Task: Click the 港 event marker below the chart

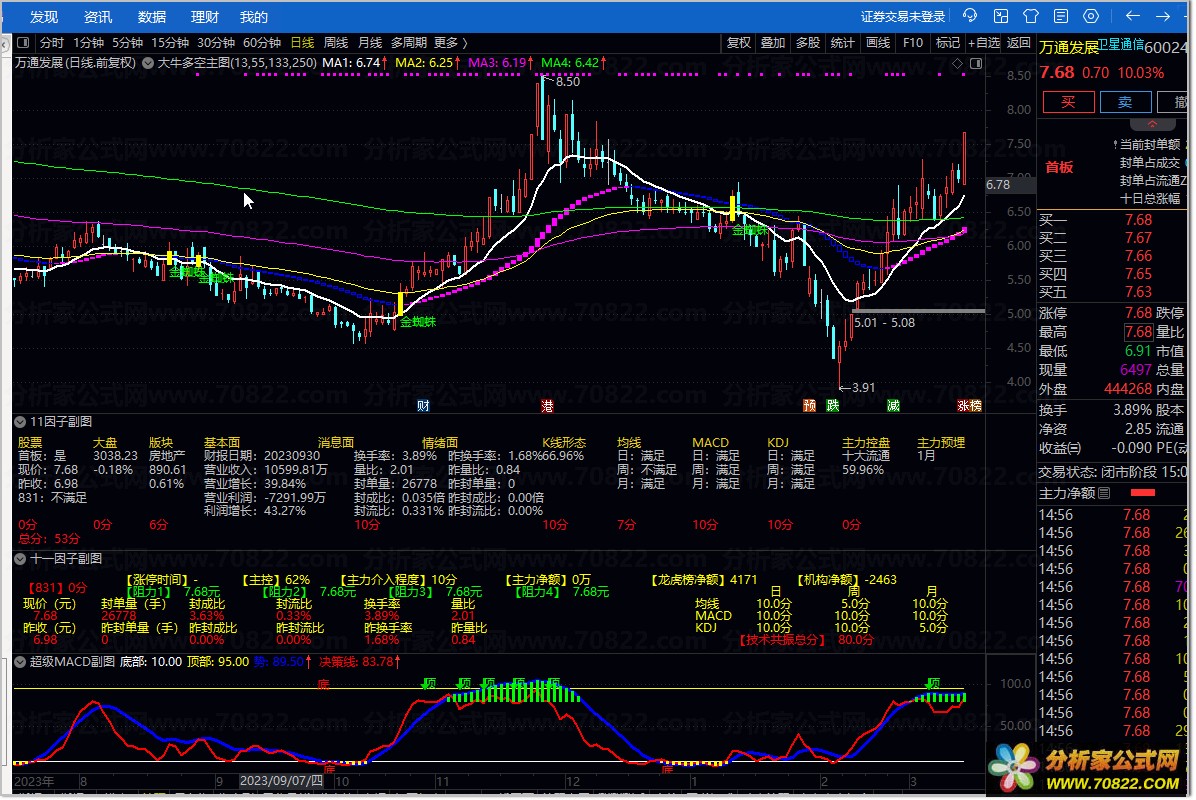Action: coord(547,406)
